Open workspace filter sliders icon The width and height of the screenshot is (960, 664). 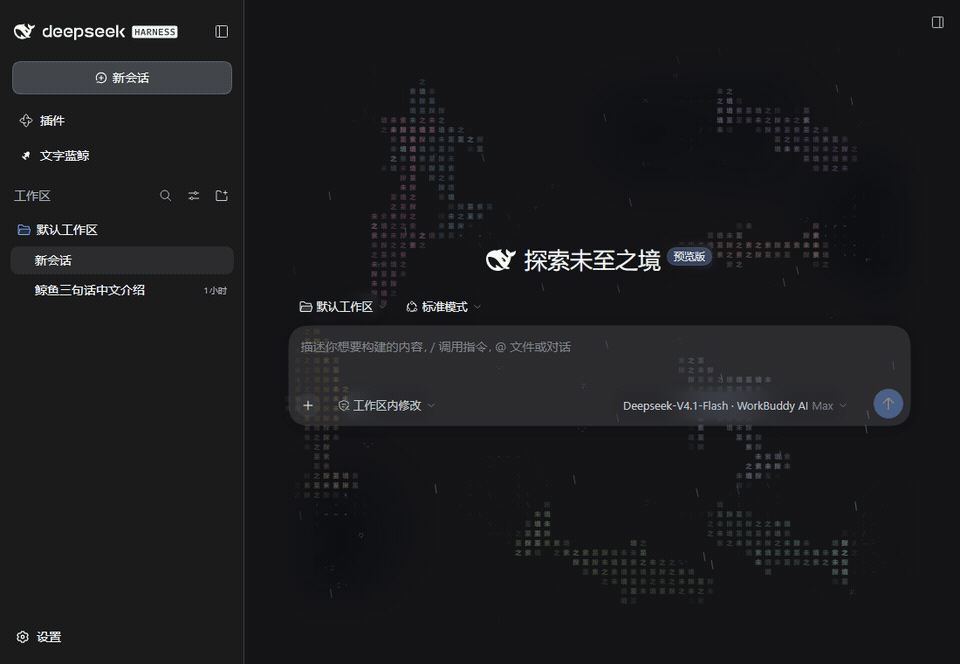(x=193, y=196)
